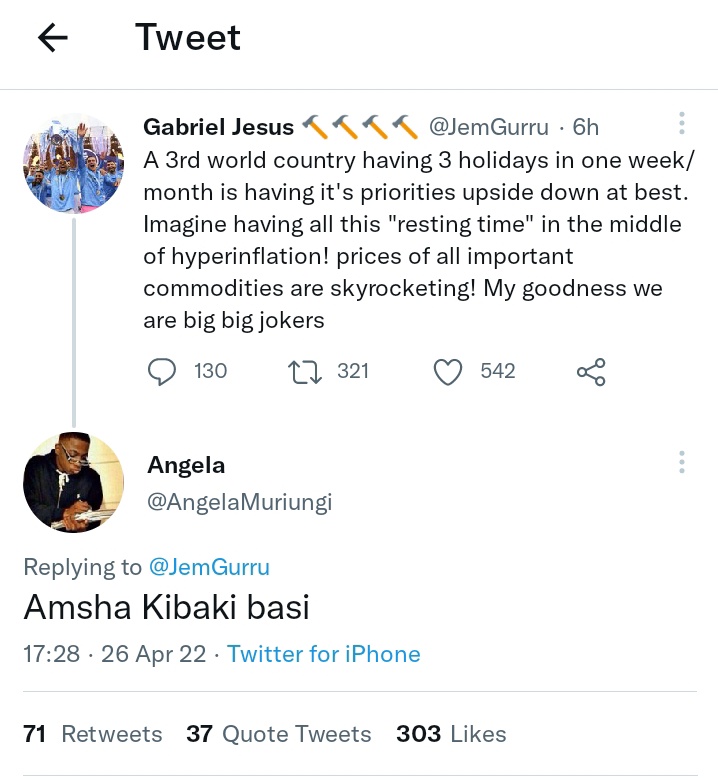The image size is (718, 781).
Task: Open the @AngelaMuriungi handle
Action: coord(239,502)
